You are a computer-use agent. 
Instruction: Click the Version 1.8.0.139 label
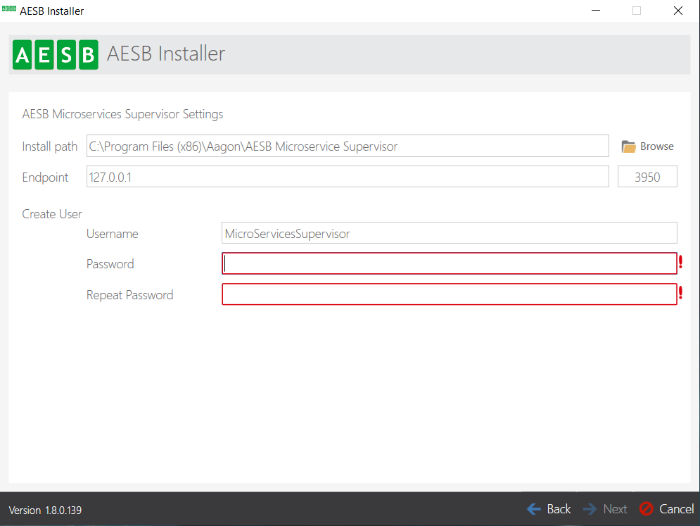coord(45,510)
